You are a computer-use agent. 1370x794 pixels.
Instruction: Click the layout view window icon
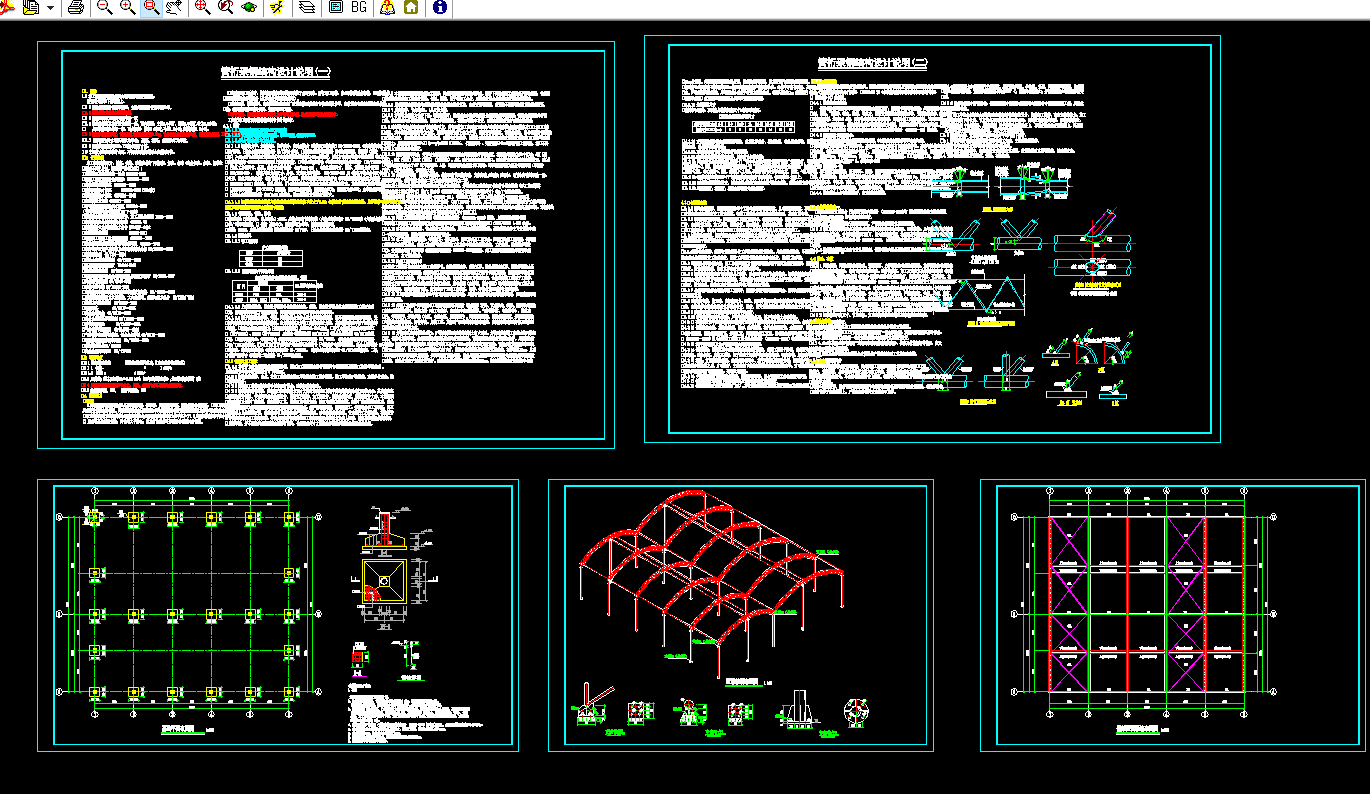[335, 7]
